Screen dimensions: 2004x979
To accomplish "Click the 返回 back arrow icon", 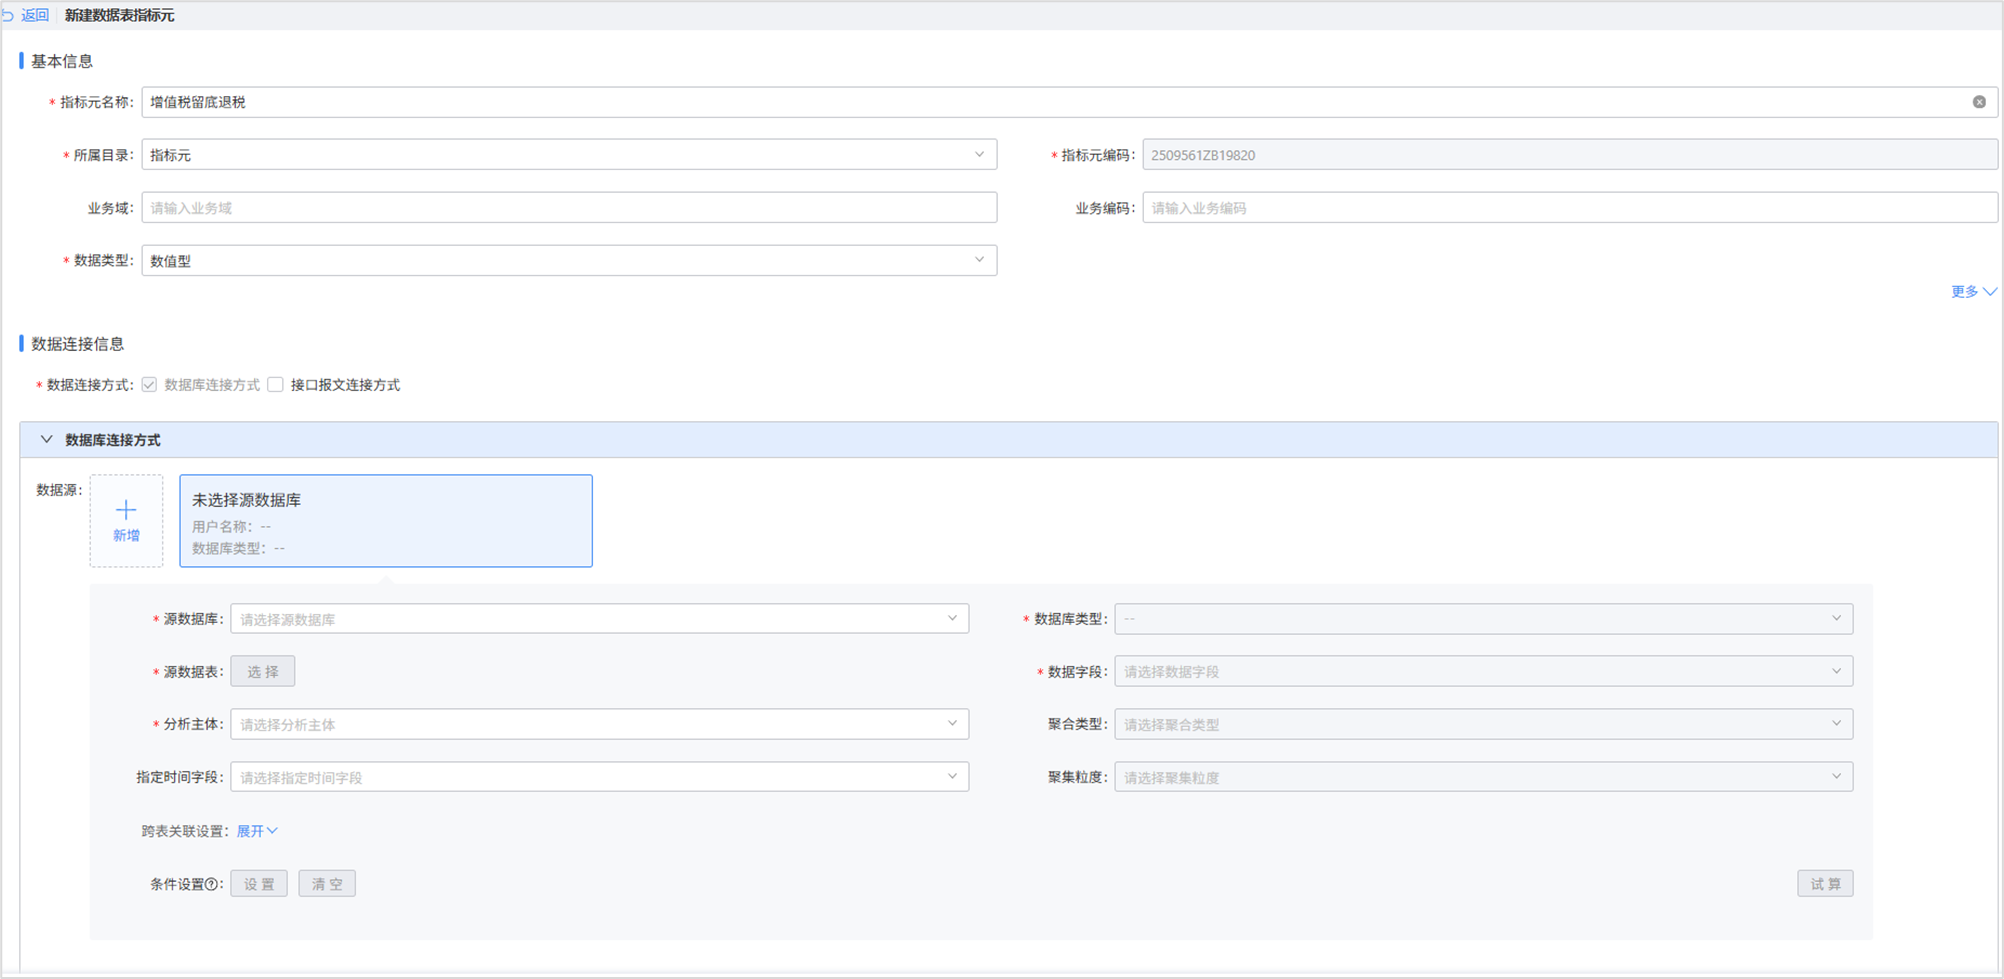I will point(9,15).
